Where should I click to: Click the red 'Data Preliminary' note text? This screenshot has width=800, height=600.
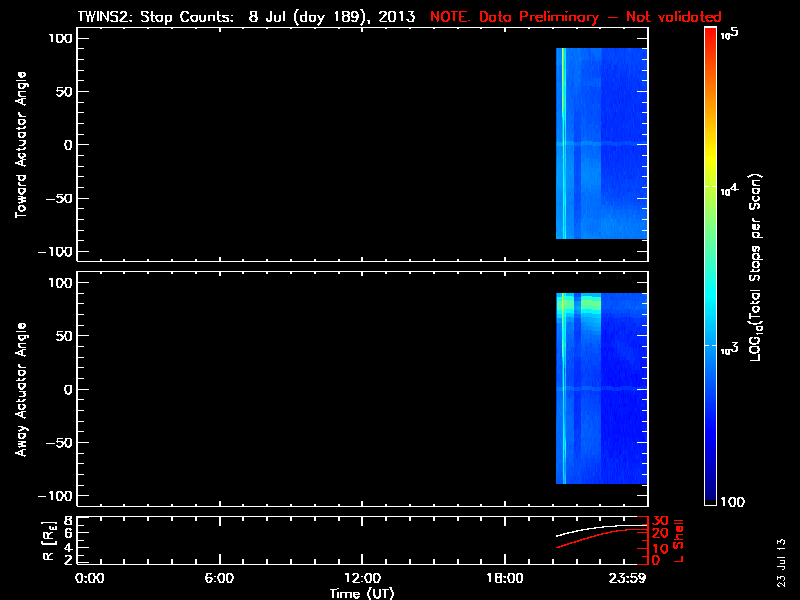(576, 17)
